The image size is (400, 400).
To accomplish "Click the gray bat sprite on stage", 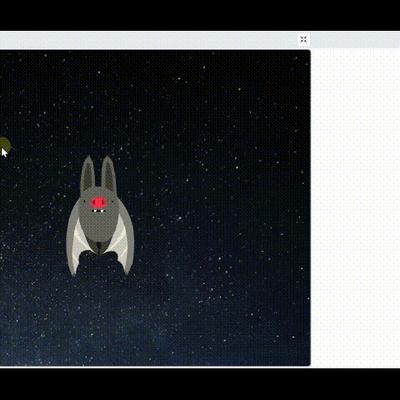I will coord(100,216).
